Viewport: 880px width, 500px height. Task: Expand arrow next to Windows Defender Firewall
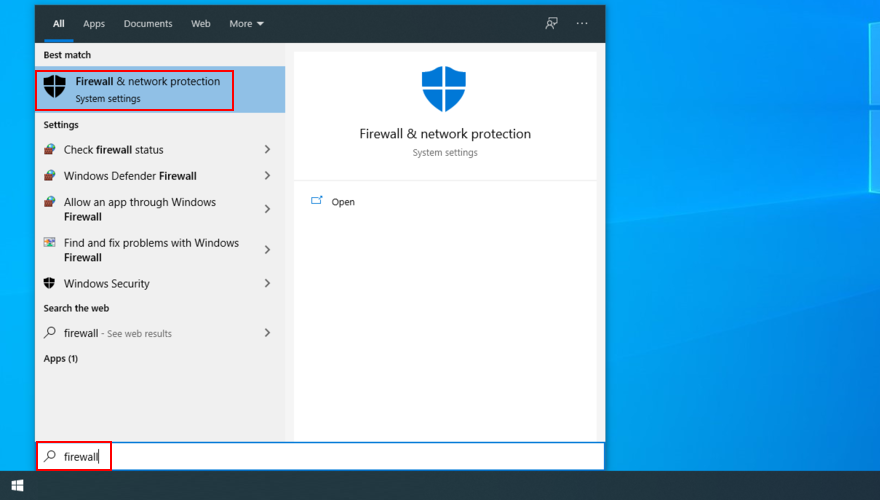267,176
